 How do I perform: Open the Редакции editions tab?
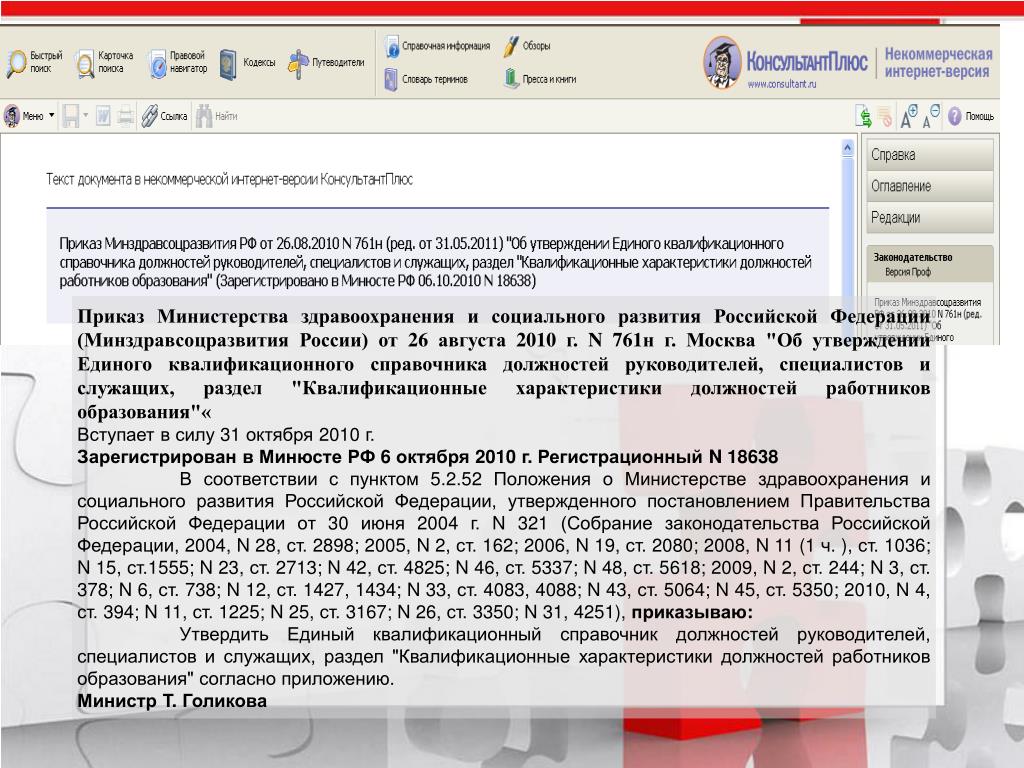point(930,217)
